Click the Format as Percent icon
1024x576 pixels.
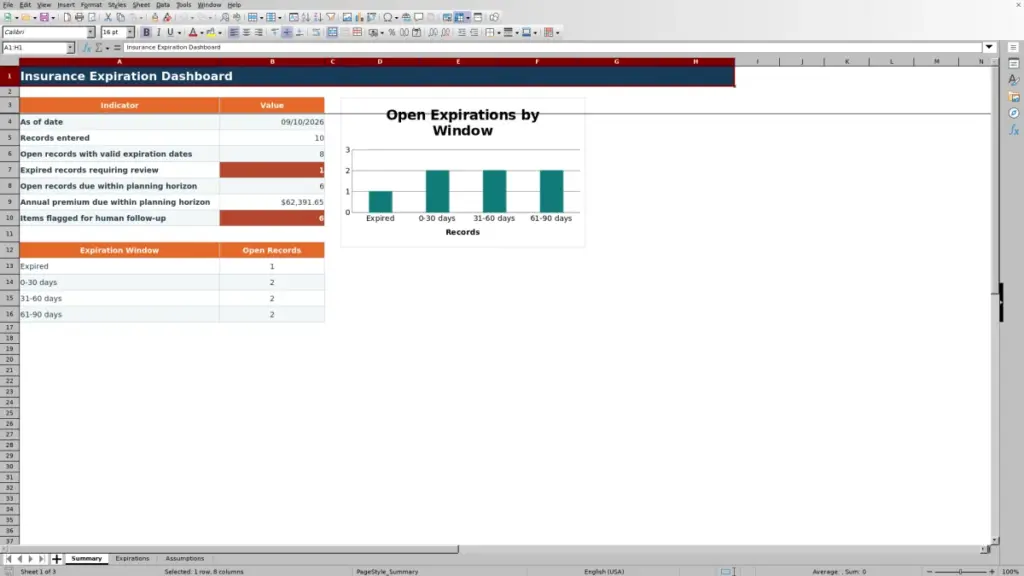point(392,33)
